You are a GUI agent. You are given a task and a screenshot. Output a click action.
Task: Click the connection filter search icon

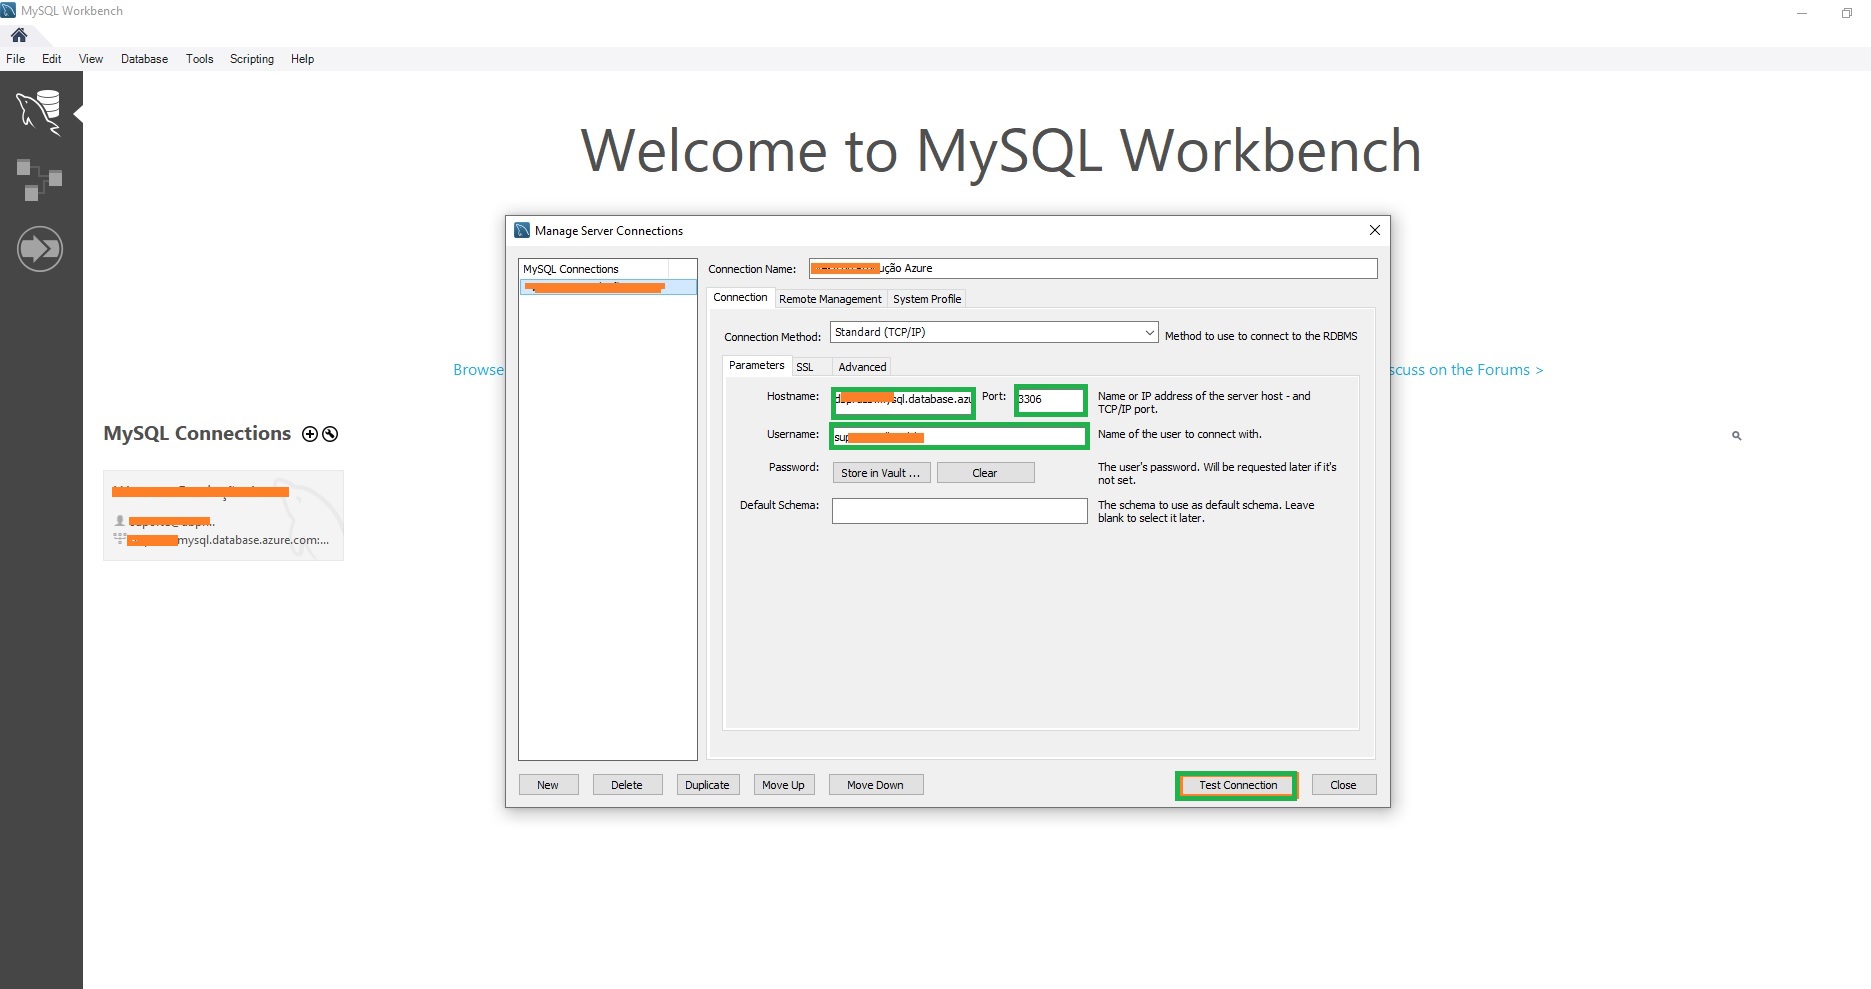tap(1737, 436)
